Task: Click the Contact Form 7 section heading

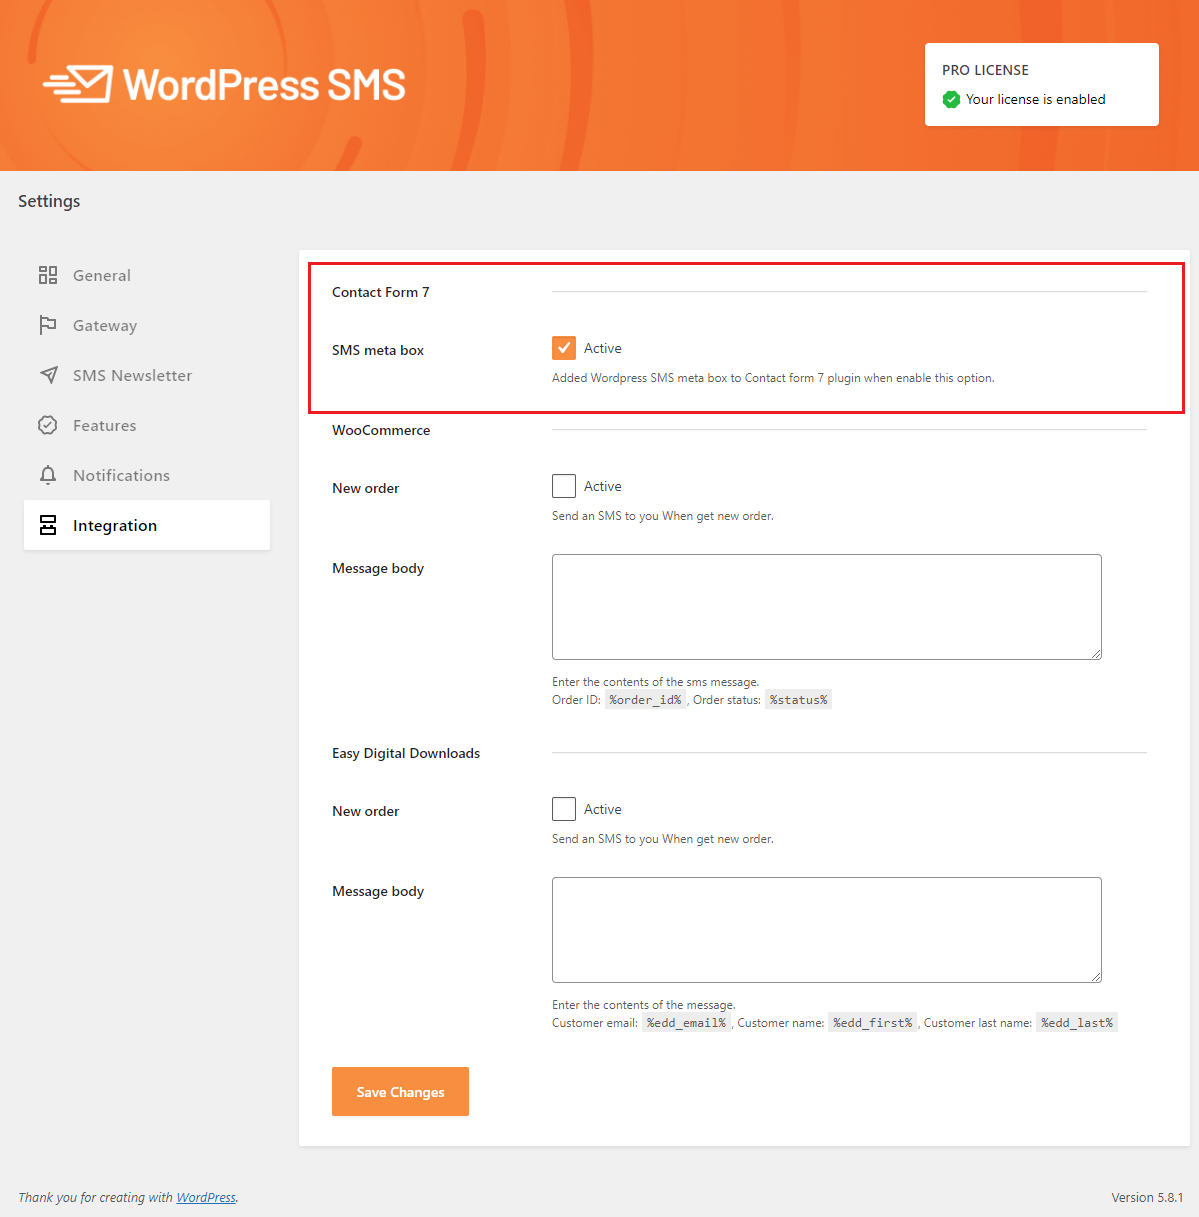Action: click(381, 292)
